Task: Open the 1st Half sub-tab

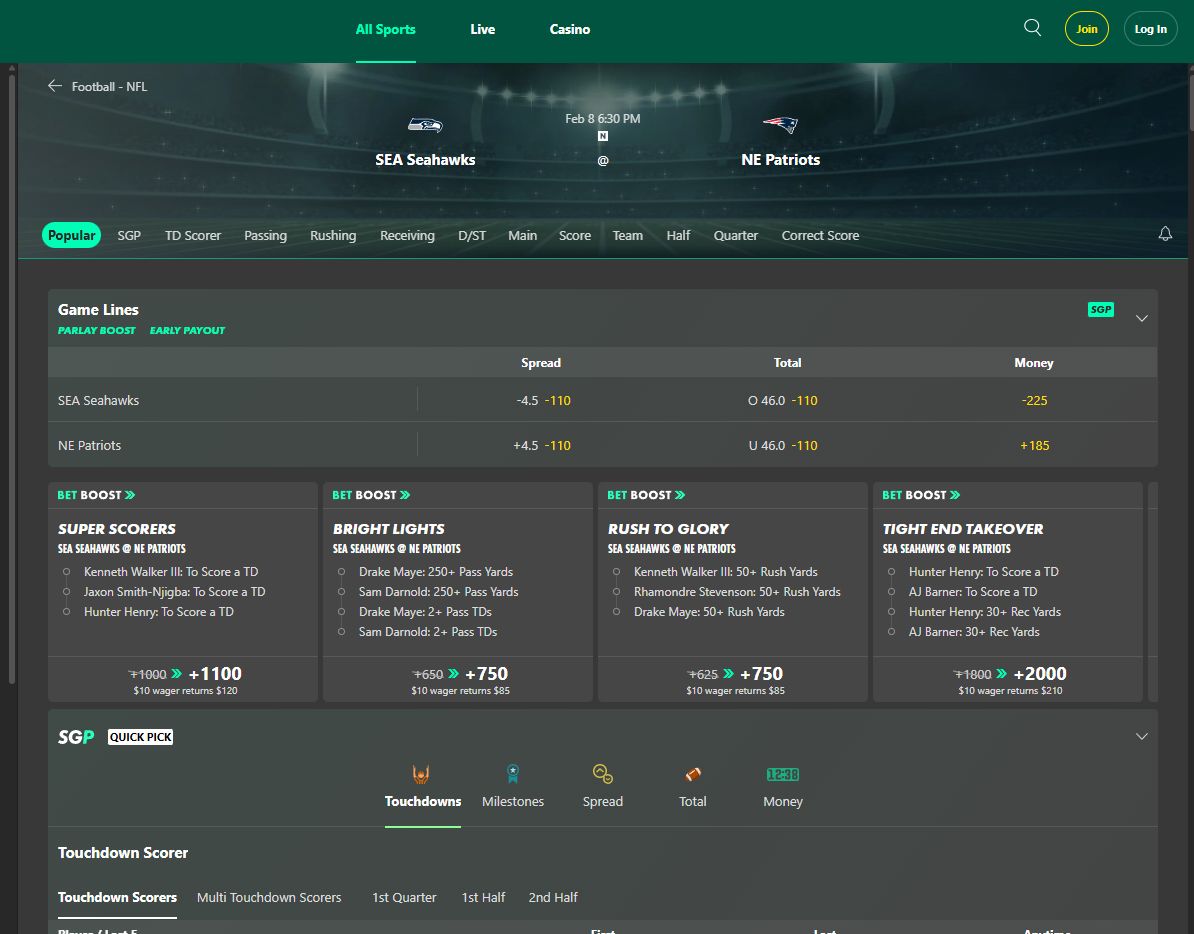Action: (x=484, y=897)
